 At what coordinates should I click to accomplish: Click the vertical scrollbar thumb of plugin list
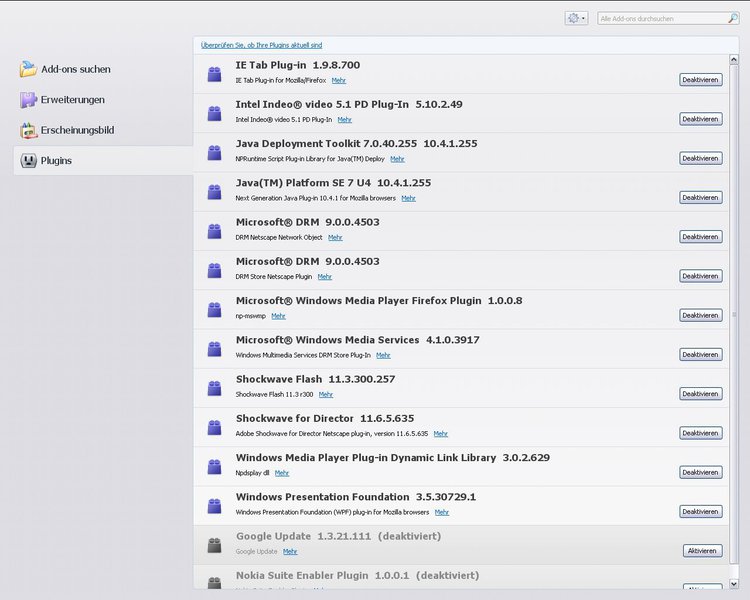click(x=734, y=314)
